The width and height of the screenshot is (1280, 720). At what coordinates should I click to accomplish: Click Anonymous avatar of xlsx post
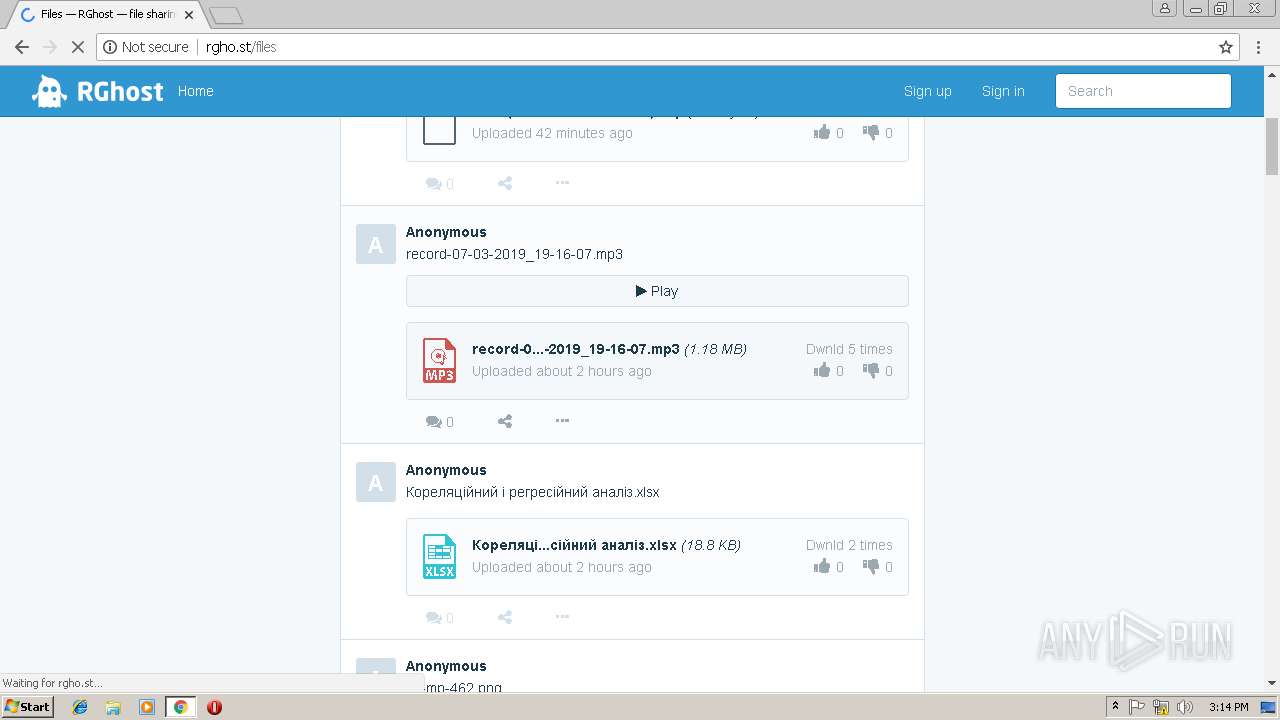[376, 482]
